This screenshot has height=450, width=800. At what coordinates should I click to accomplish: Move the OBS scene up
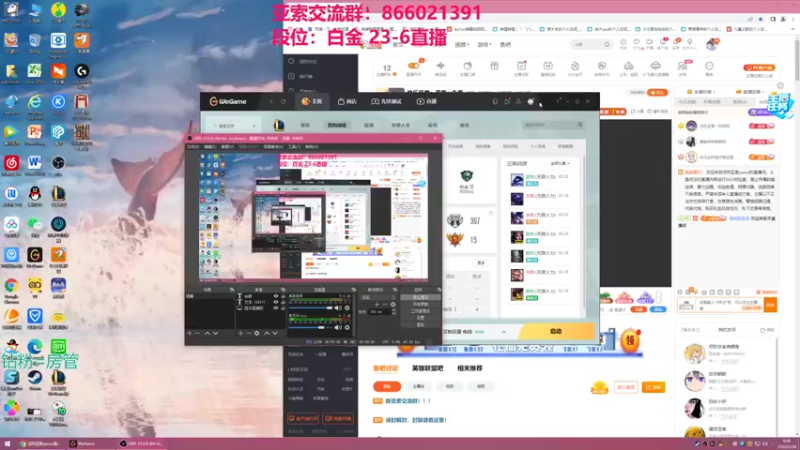207,333
